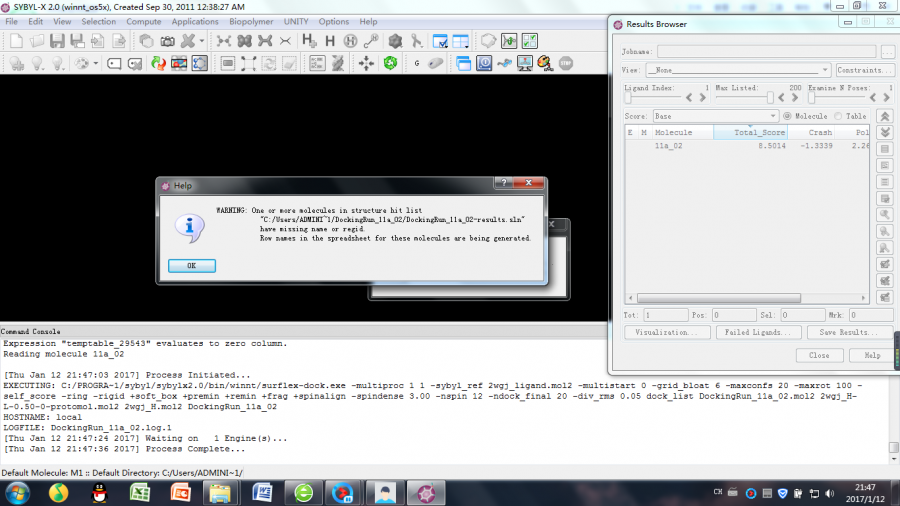Click the Jobname input field
This screenshot has width=900, height=506.
click(x=766, y=52)
